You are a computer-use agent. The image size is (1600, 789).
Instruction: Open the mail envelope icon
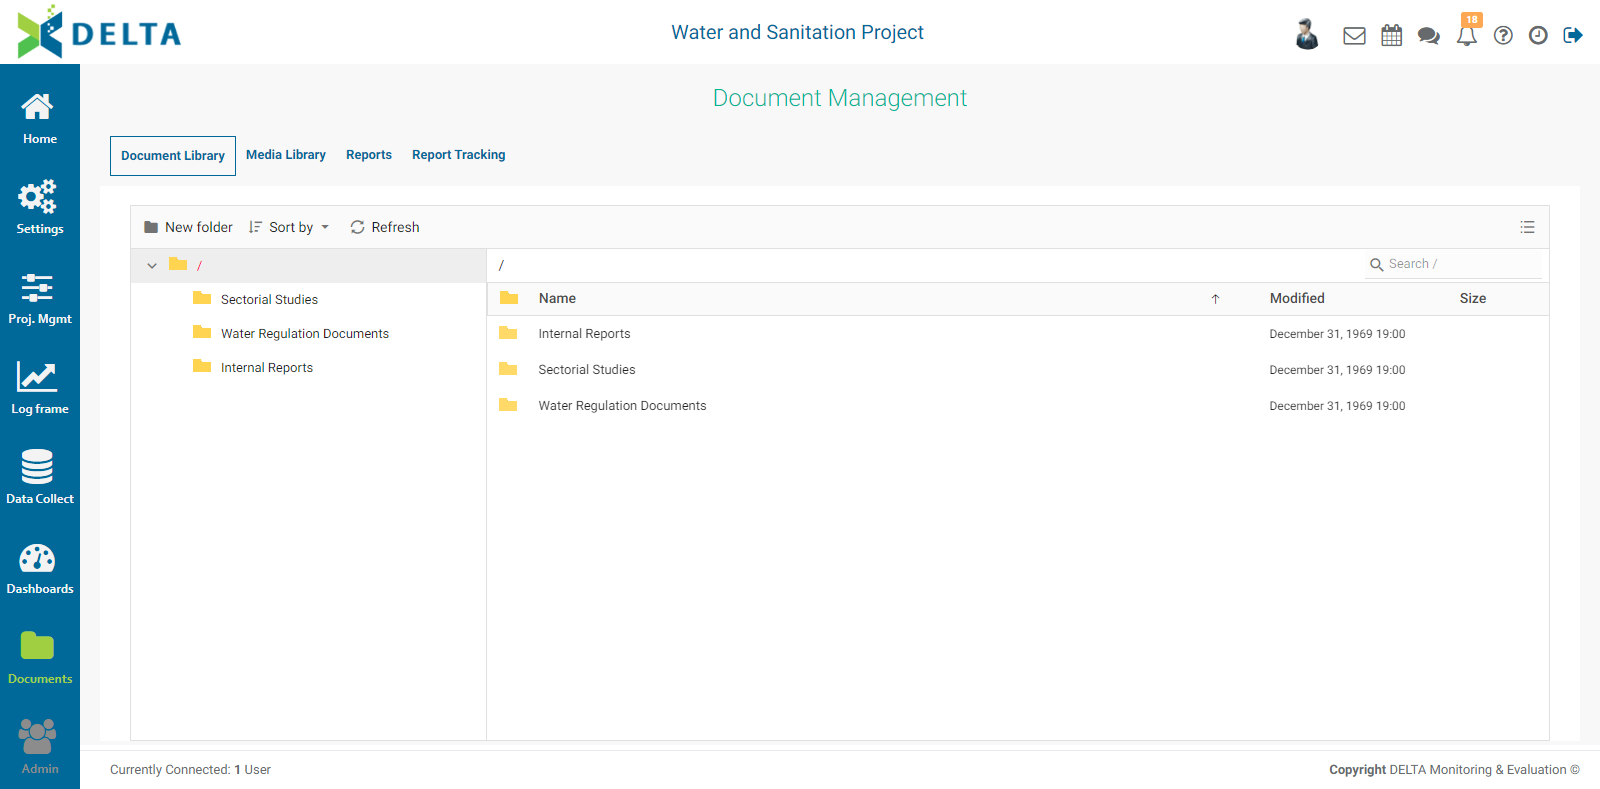(1354, 36)
